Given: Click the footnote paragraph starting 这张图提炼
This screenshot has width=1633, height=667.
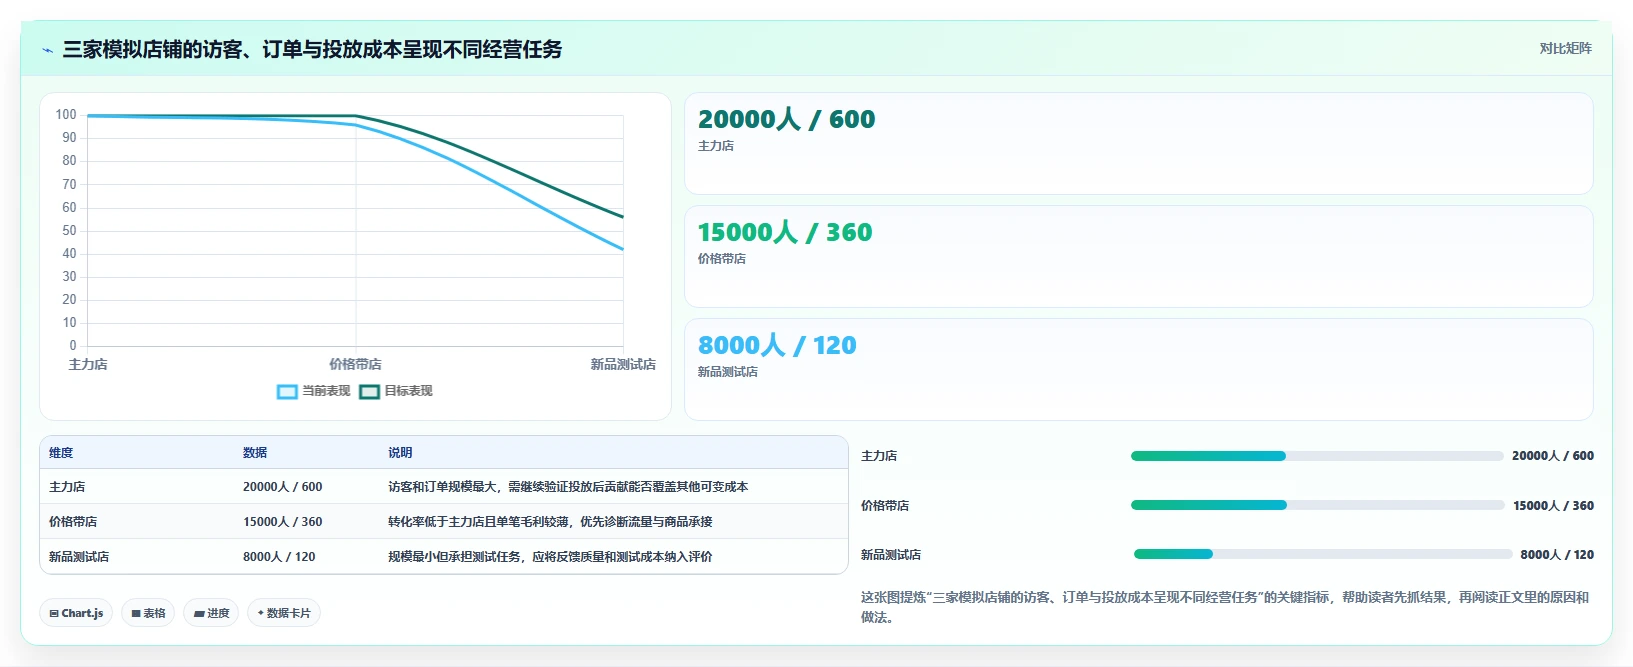Looking at the screenshot, I should click(x=1225, y=607).
